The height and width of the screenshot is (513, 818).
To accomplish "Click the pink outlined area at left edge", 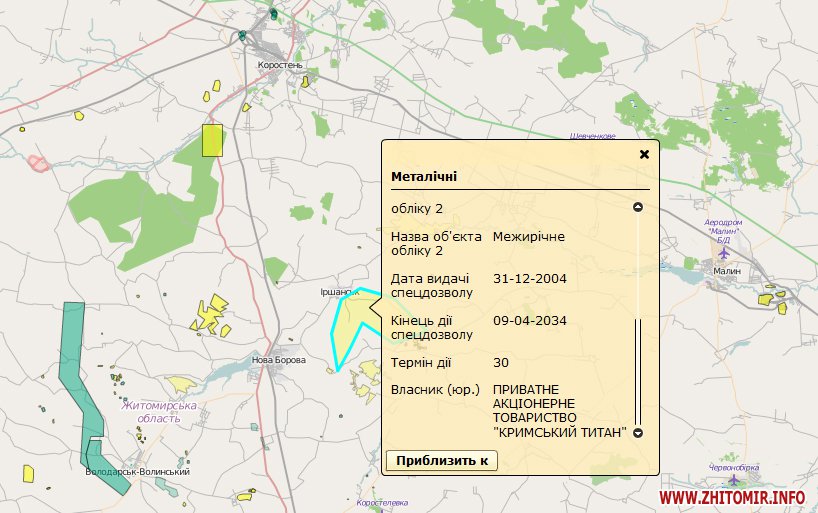I will point(38,162).
